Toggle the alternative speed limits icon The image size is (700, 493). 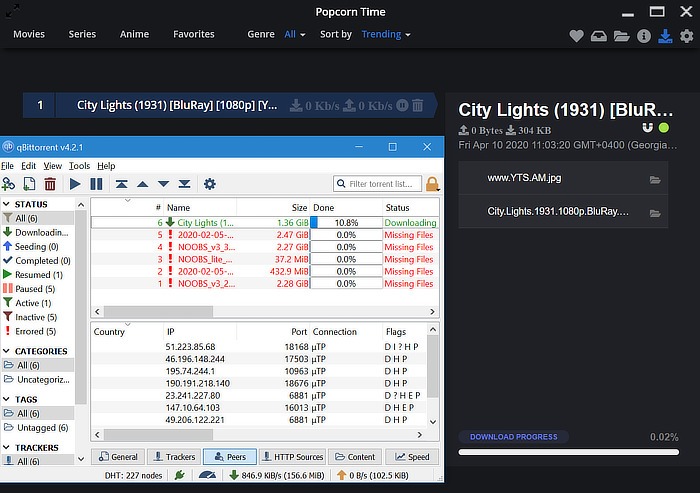[x=207, y=476]
